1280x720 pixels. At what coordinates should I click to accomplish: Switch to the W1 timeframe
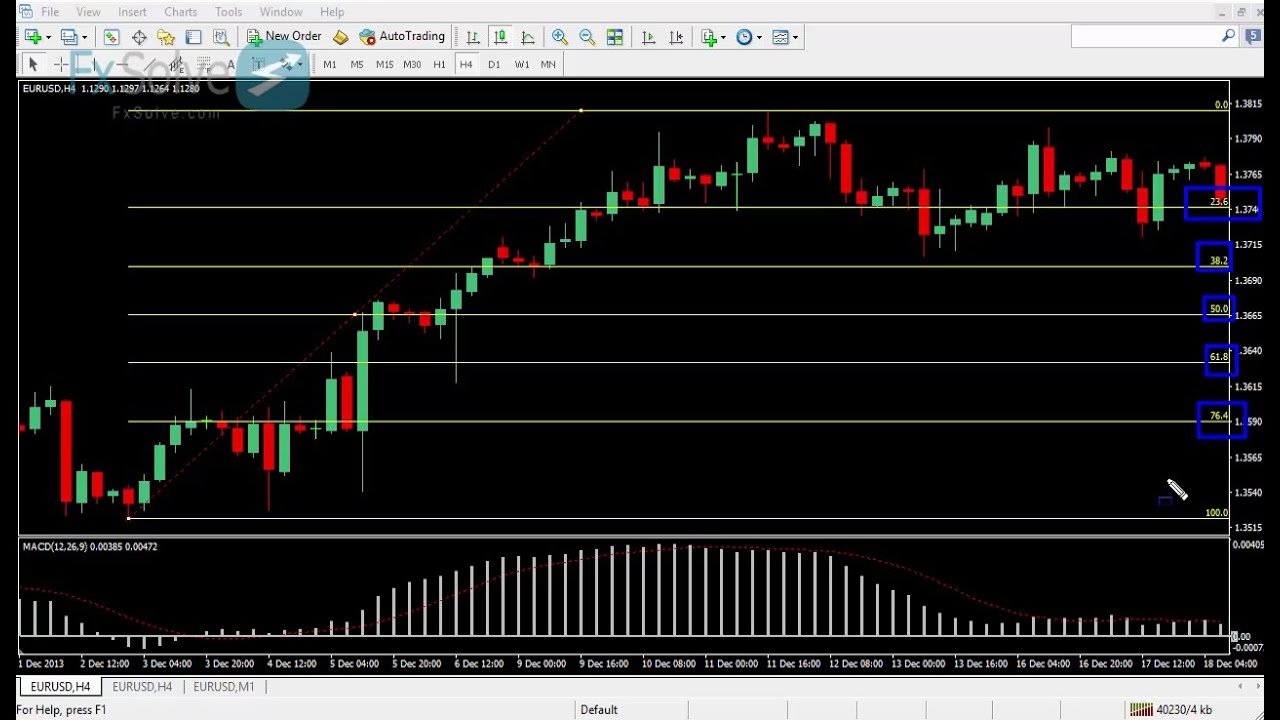(522, 64)
